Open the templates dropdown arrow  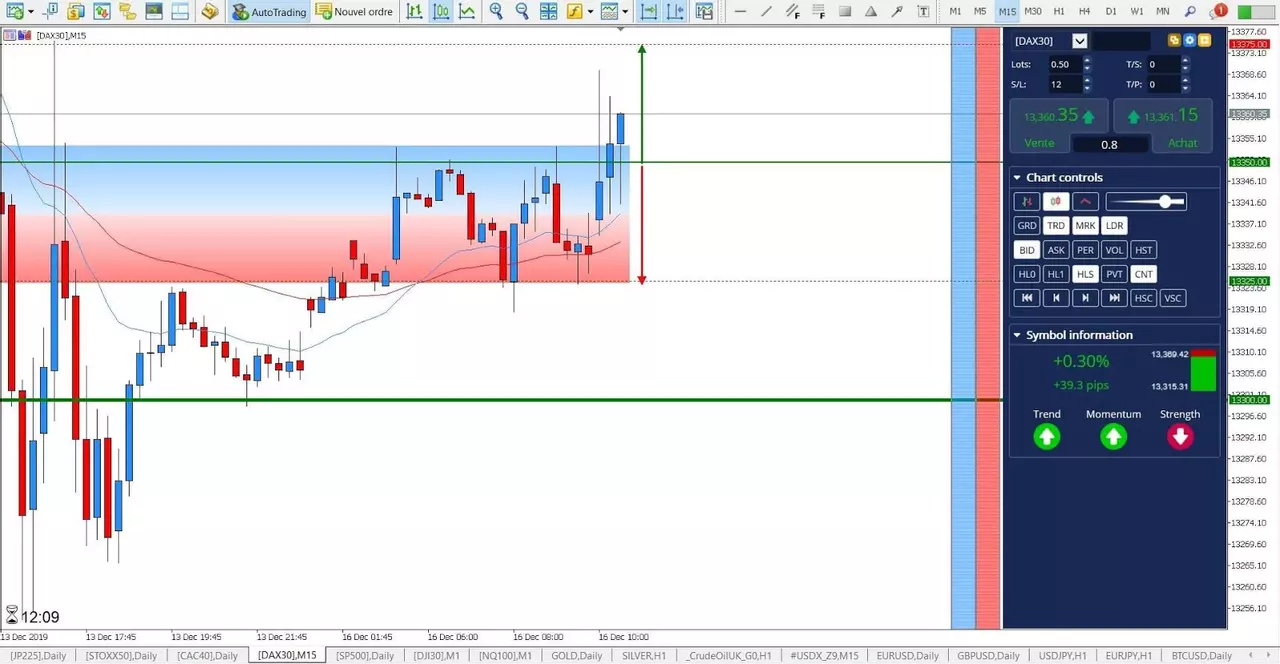[x=625, y=12]
